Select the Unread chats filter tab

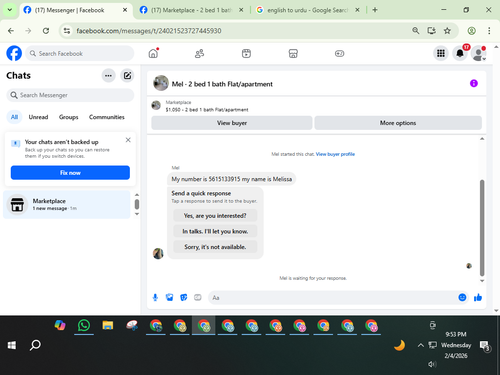(38, 117)
